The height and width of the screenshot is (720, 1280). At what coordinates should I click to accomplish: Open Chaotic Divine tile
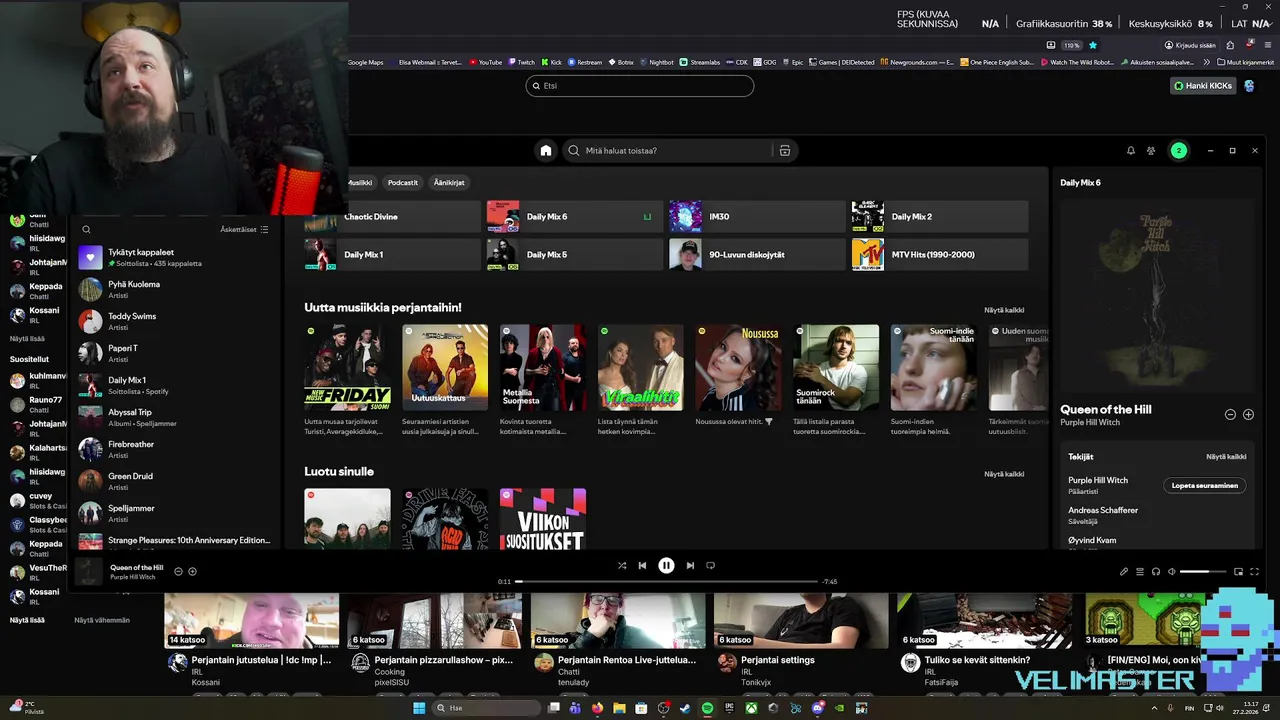(393, 217)
